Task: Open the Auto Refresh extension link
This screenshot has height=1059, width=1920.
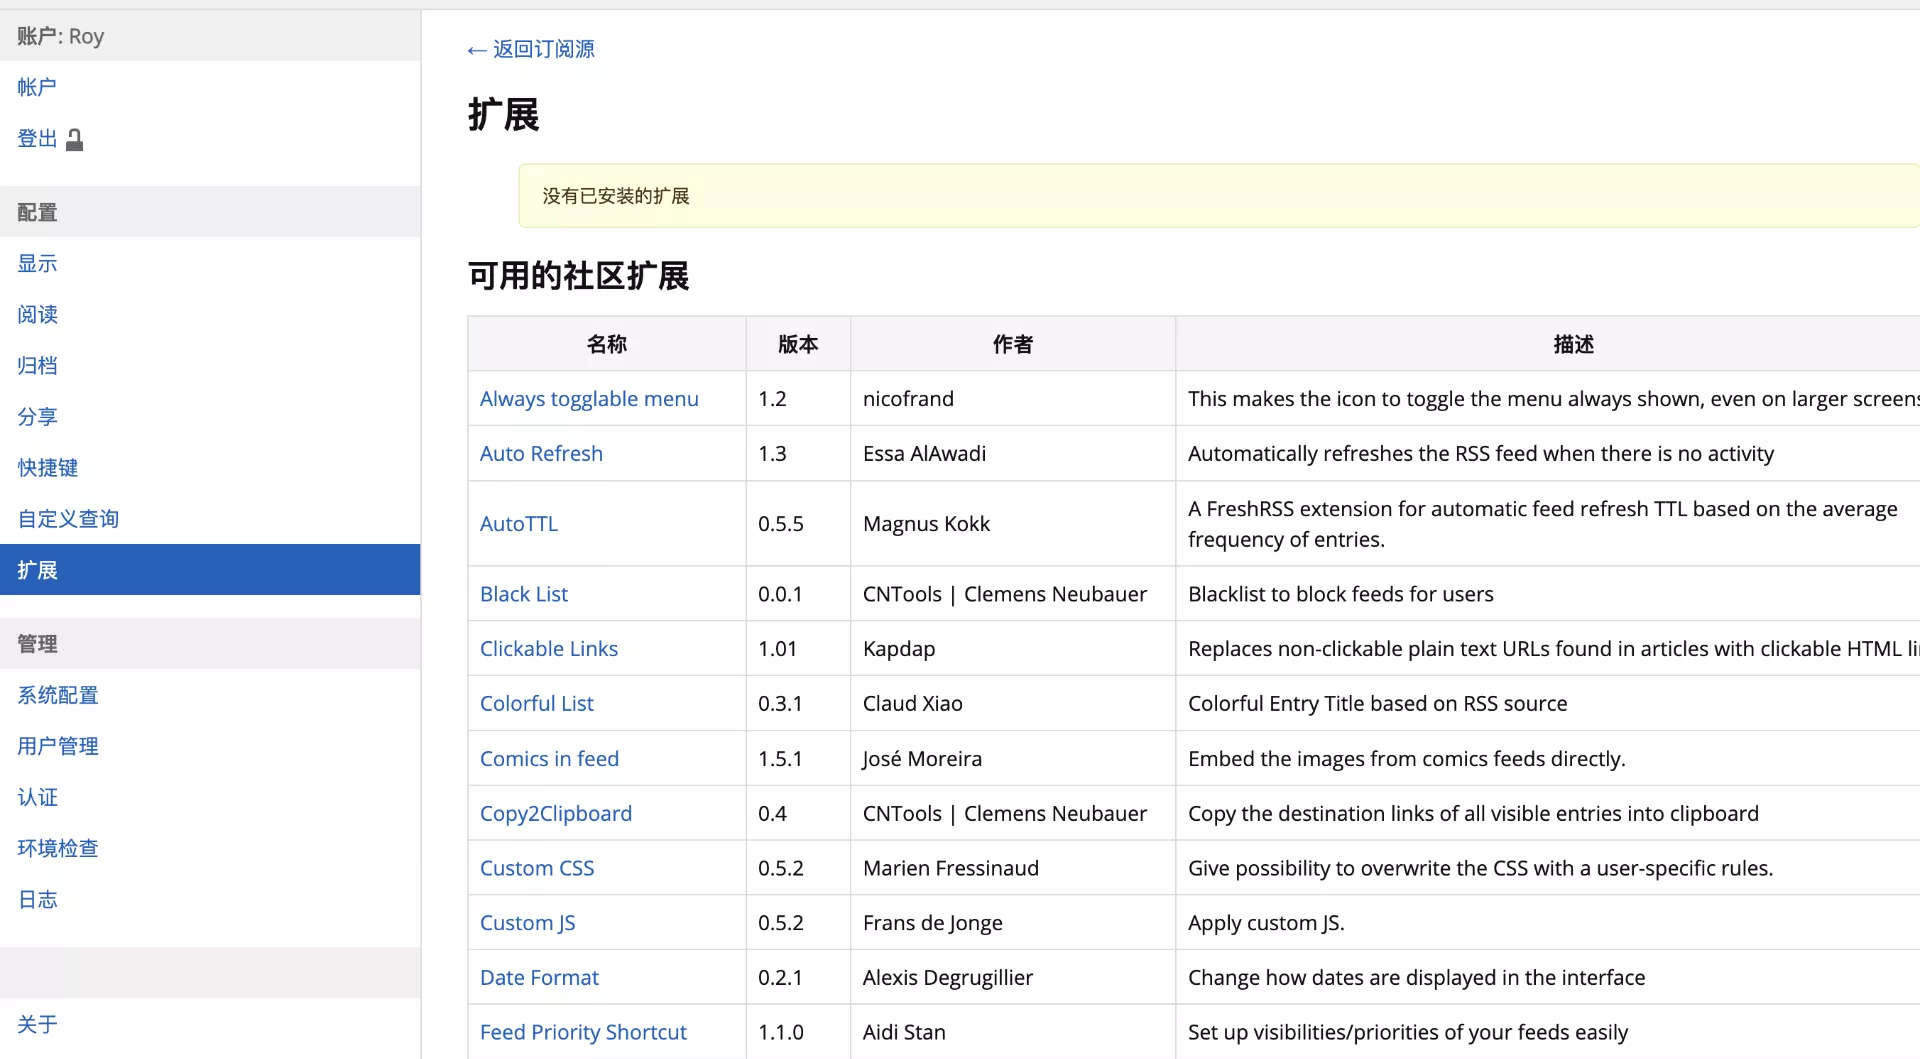Action: 541,454
